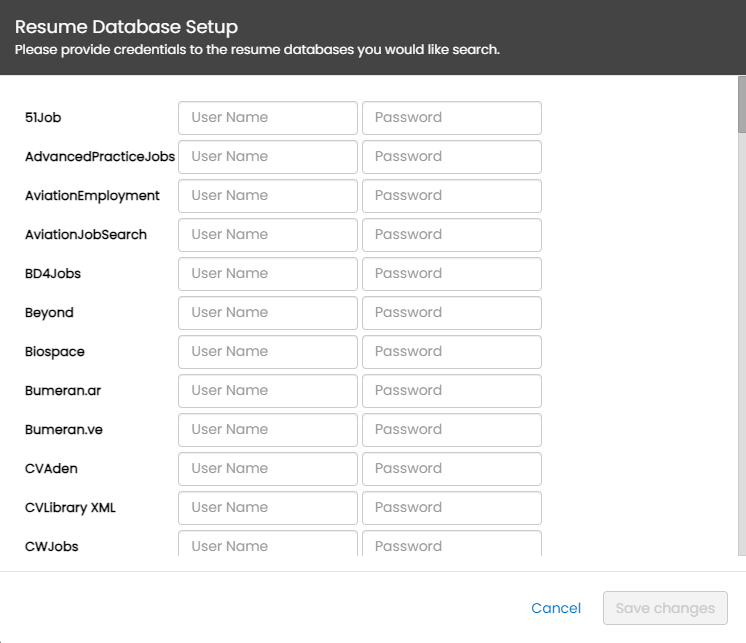
Task: Click the AdvancedPracticeJobs label
Action: point(100,156)
